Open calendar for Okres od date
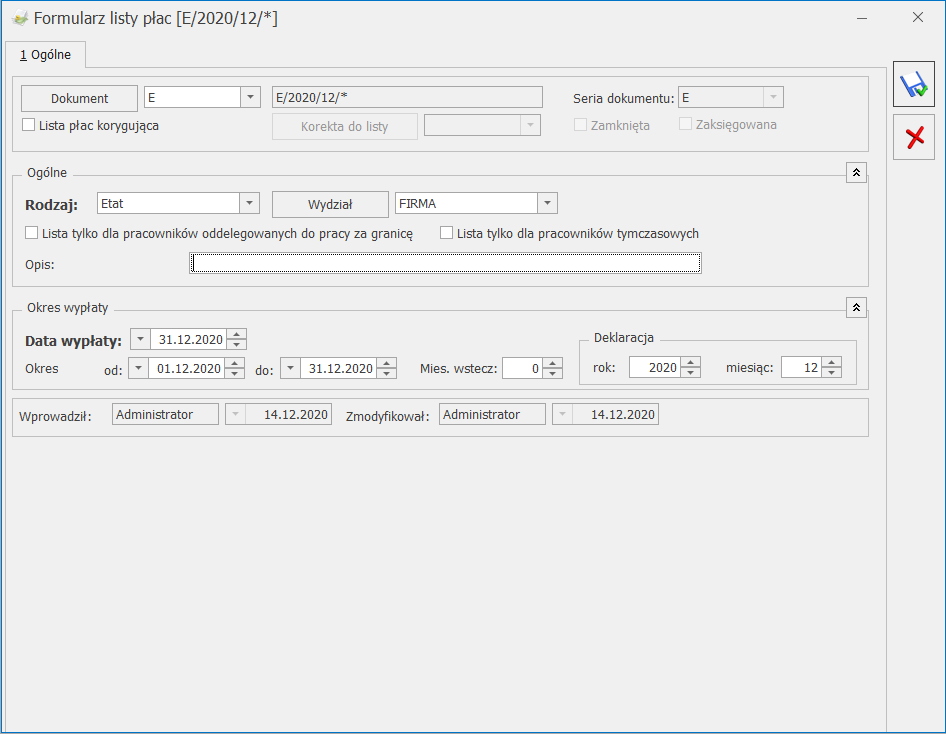Image resolution: width=946 pixels, height=734 pixels. 138,368
